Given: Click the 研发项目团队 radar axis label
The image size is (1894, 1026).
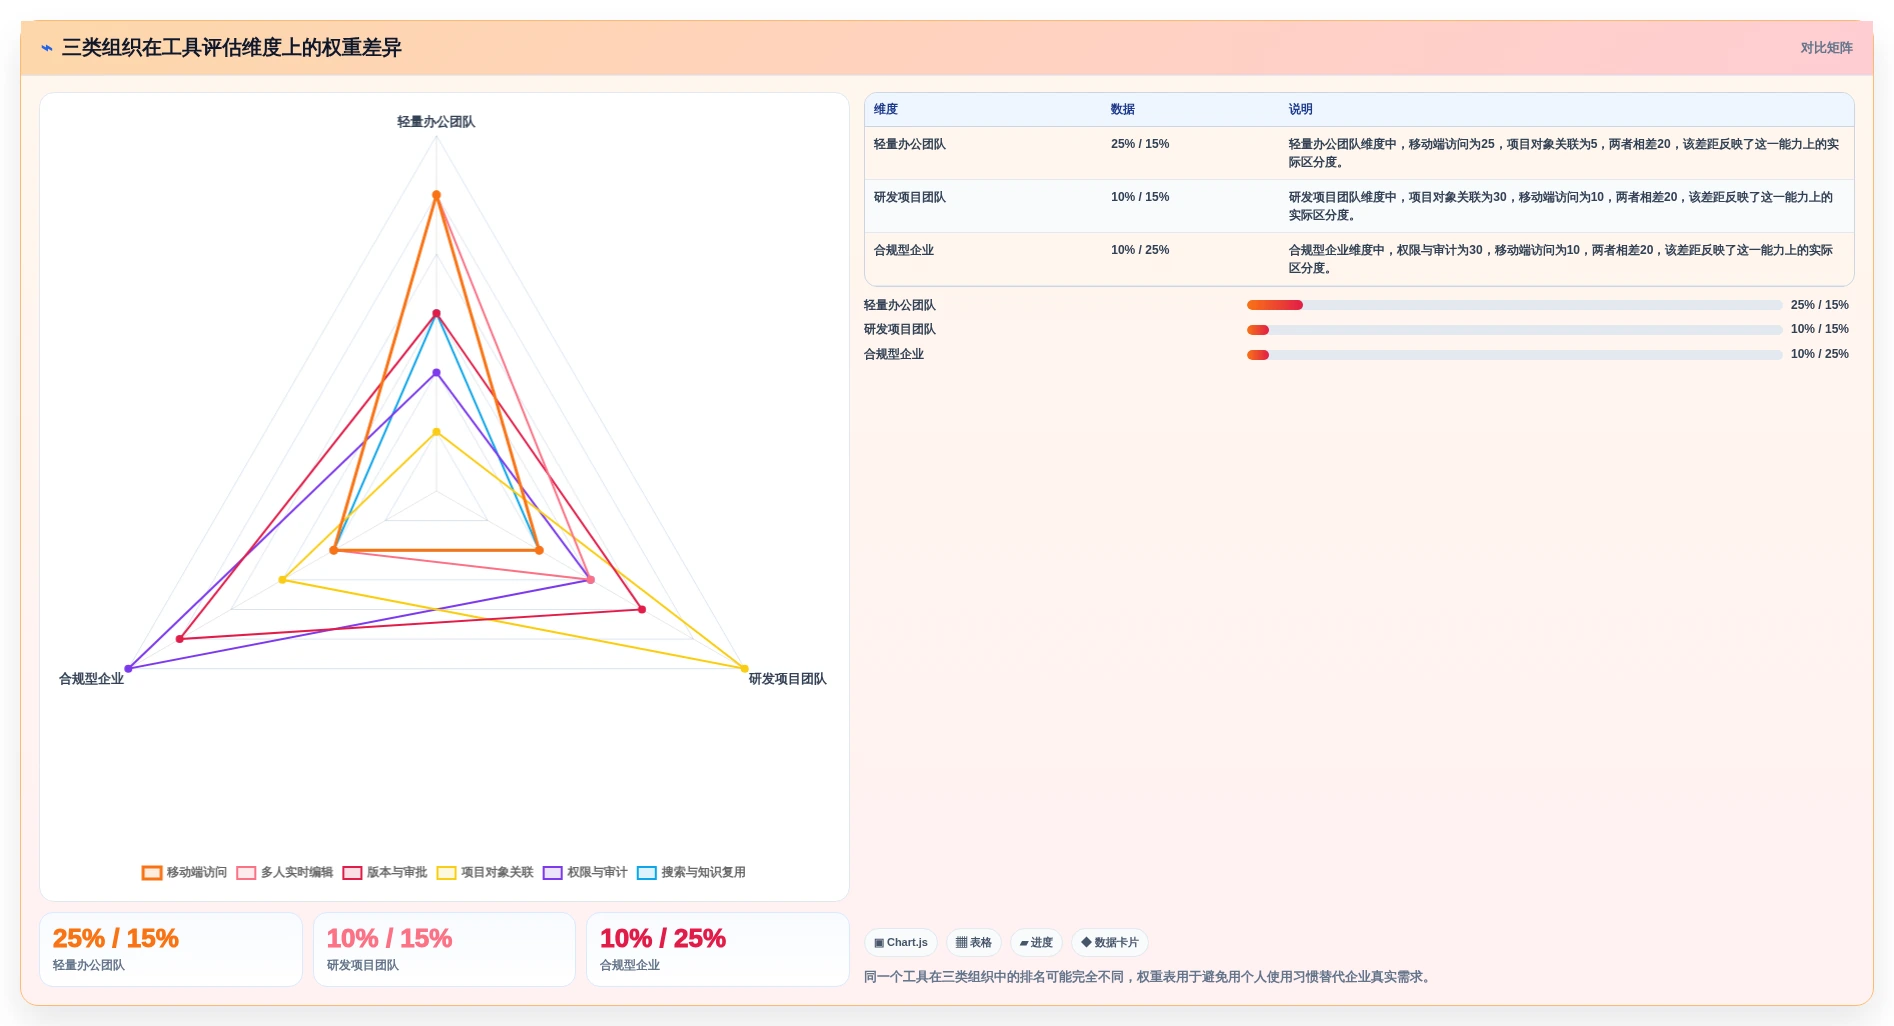Looking at the screenshot, I should click(788, 679).
